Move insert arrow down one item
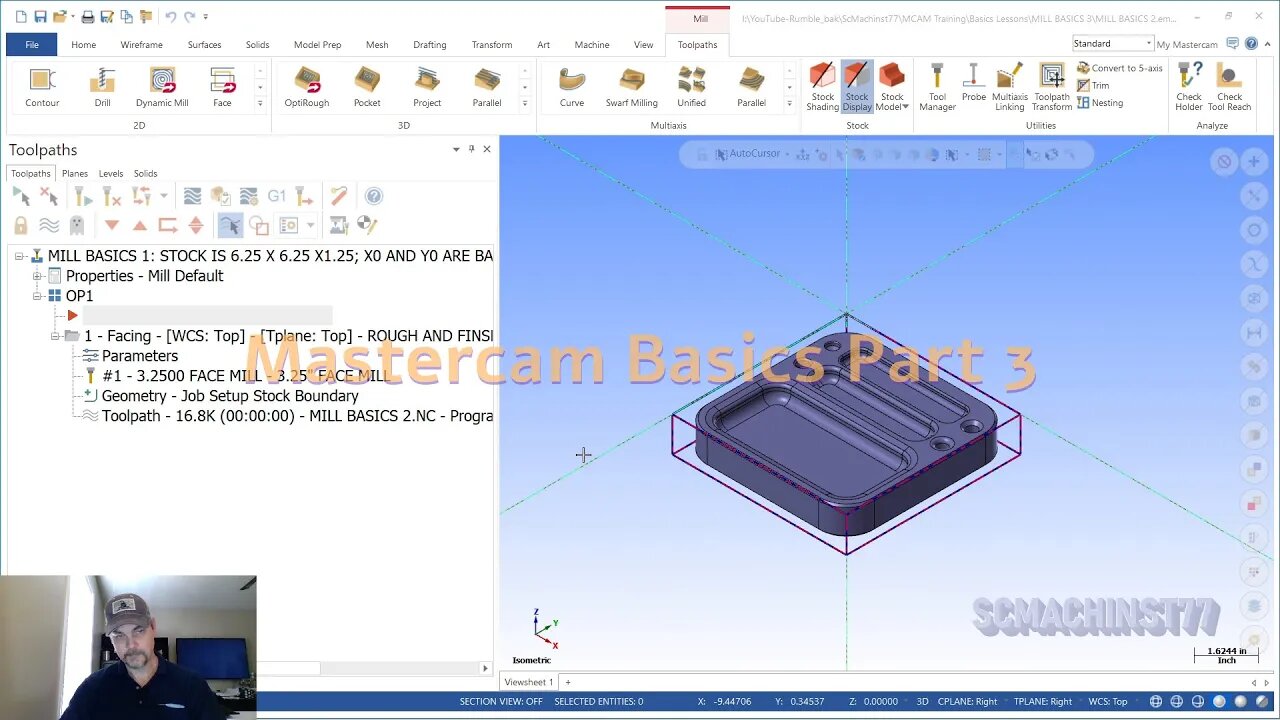Image resolution: width=1280 pixels, height=720 pixels. [x=112, y=225]
